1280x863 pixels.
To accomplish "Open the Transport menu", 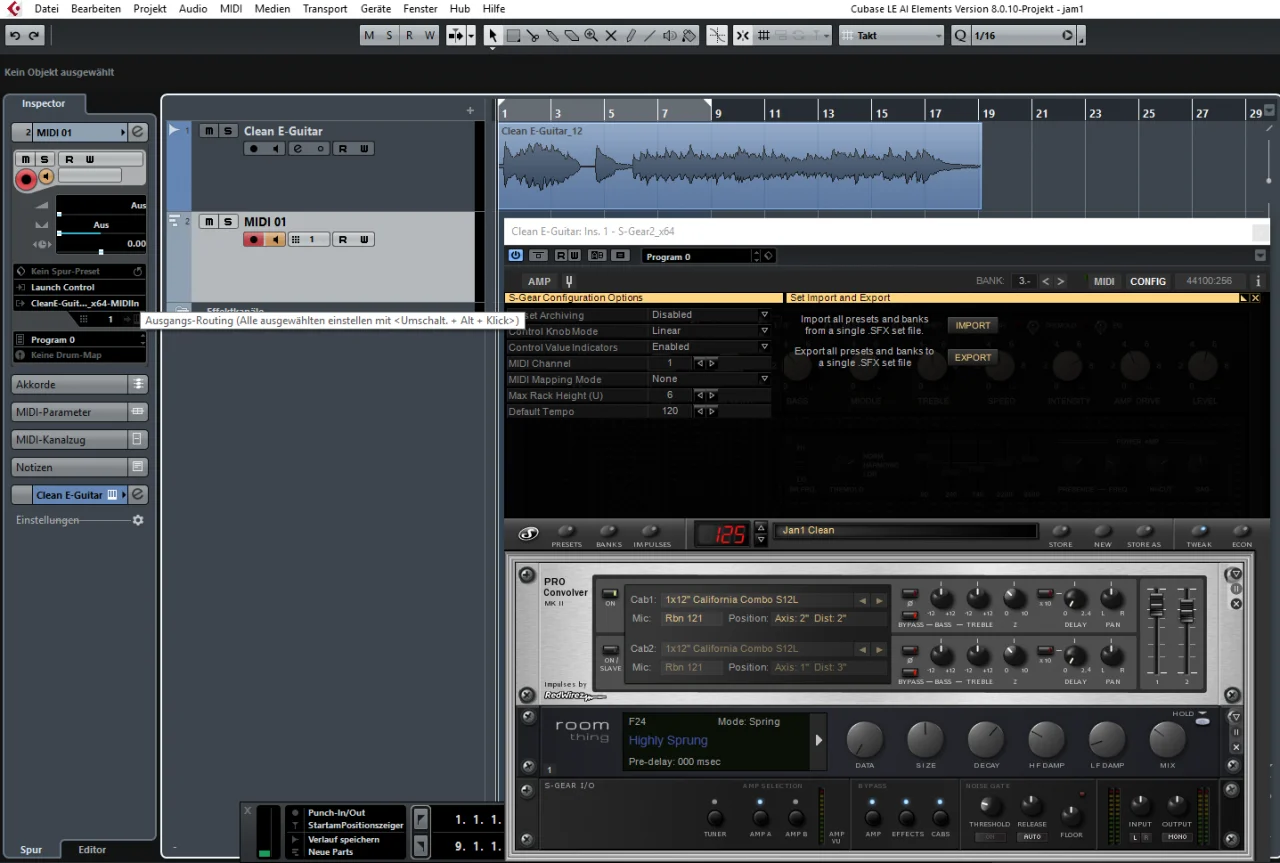I will coord(325,8).
